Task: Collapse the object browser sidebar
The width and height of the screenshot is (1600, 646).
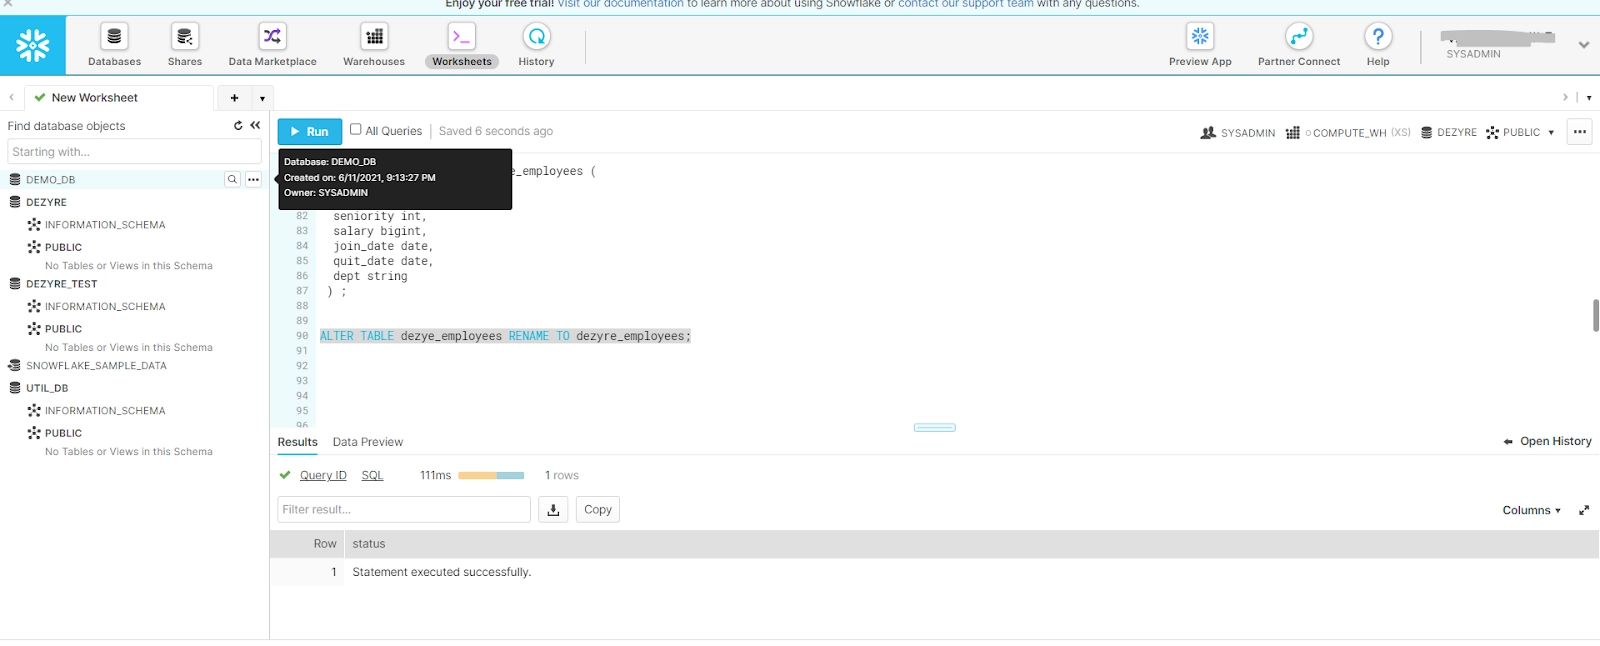Action: 255,126
